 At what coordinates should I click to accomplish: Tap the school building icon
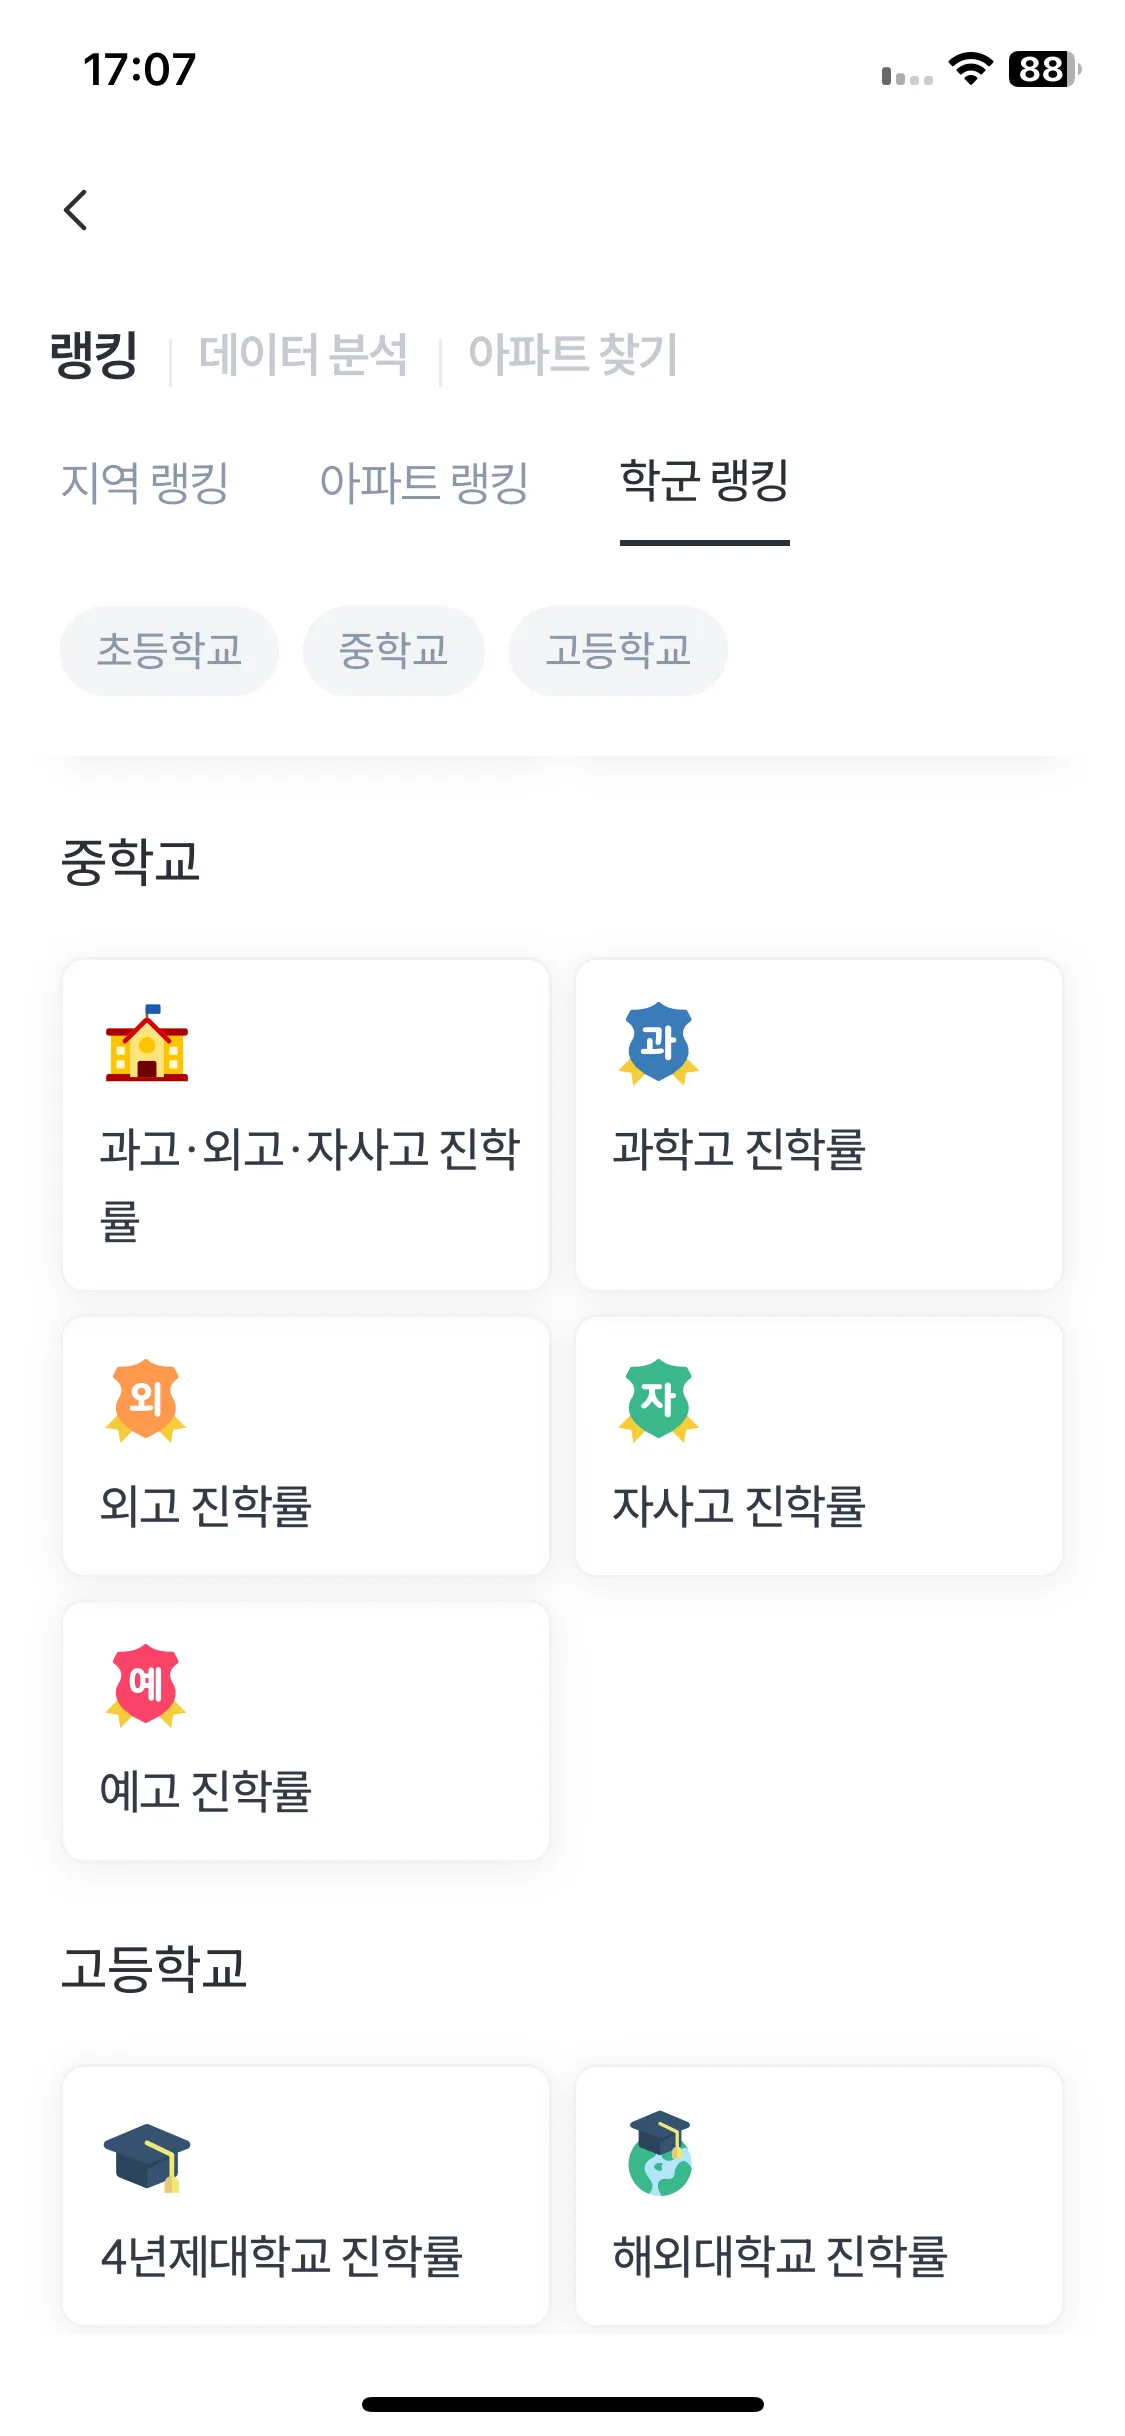pos(147,1043)
